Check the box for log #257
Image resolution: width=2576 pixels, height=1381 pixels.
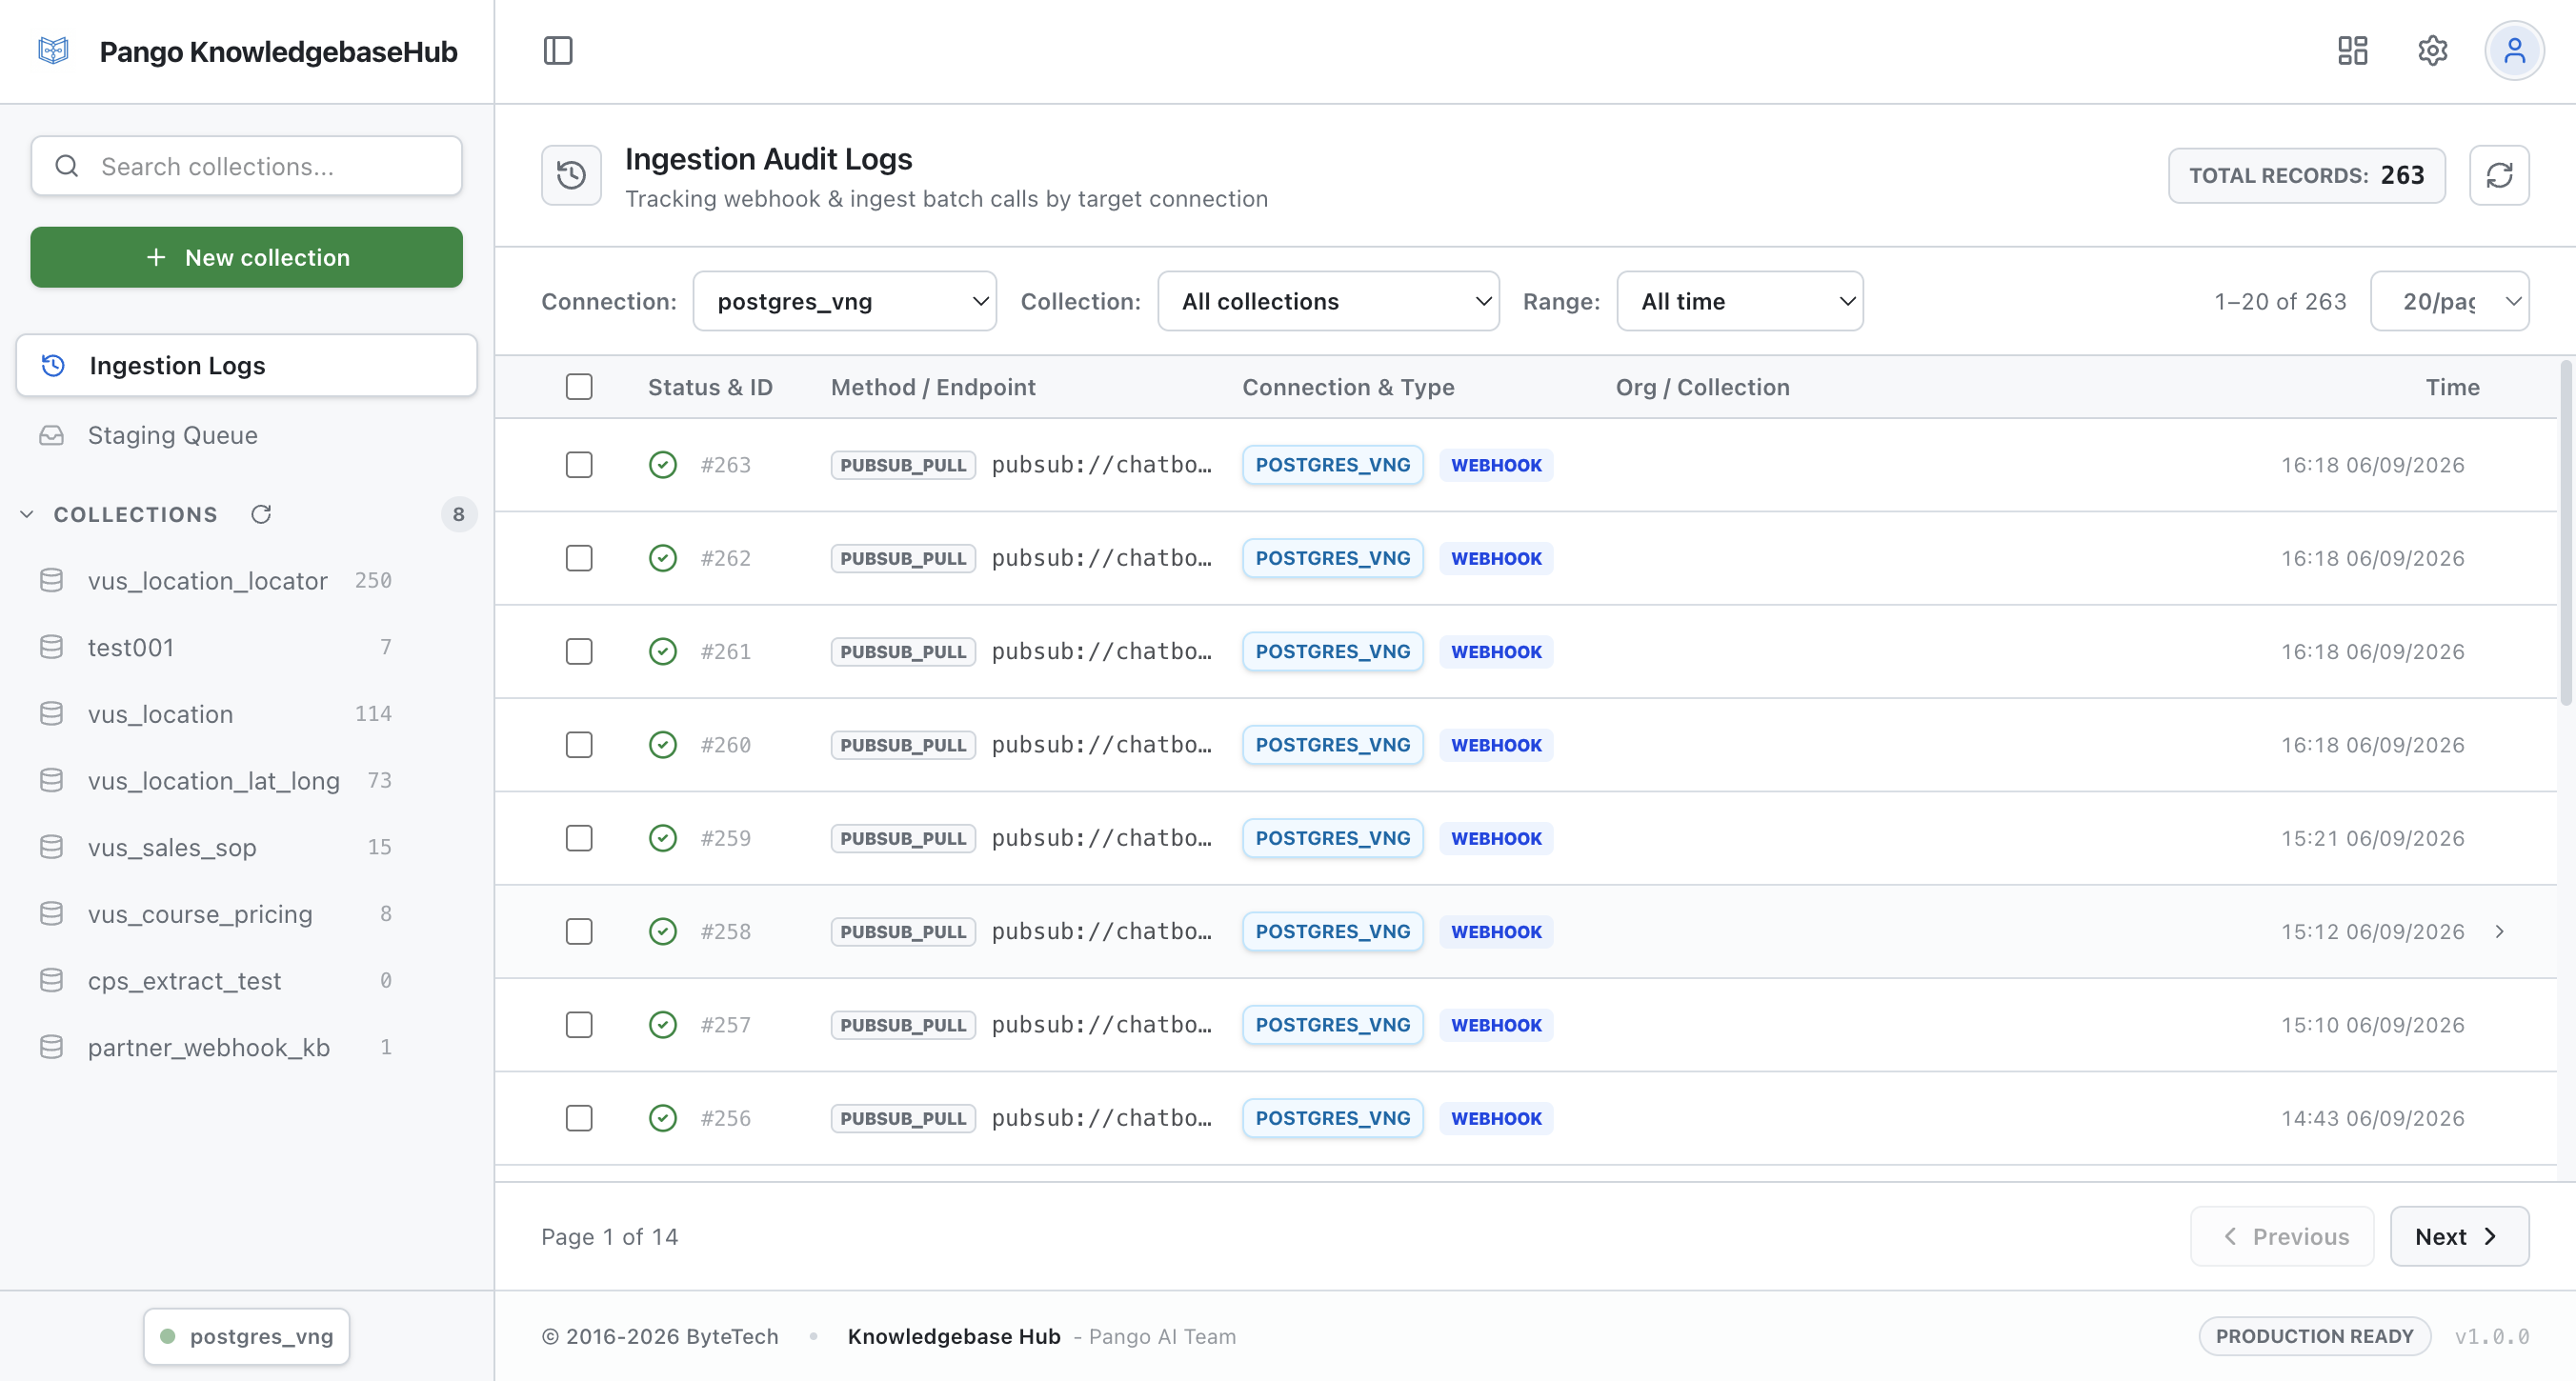click(579, 1025)
